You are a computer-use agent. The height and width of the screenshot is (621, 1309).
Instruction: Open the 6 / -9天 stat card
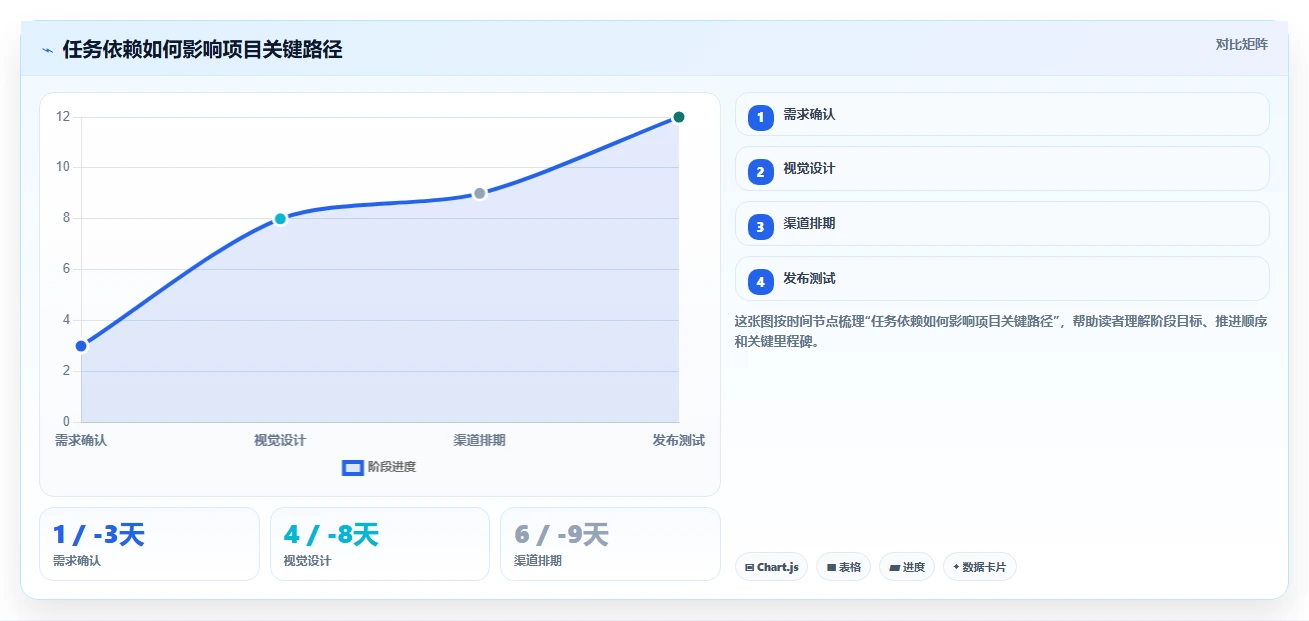[610, 544]
